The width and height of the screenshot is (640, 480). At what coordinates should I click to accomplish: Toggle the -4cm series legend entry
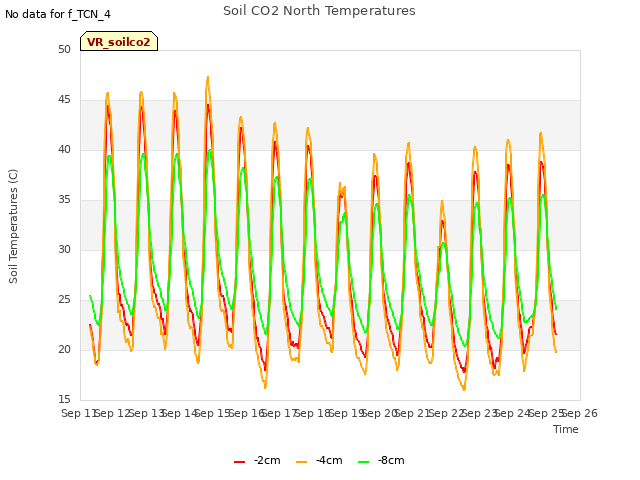point(319,460)
